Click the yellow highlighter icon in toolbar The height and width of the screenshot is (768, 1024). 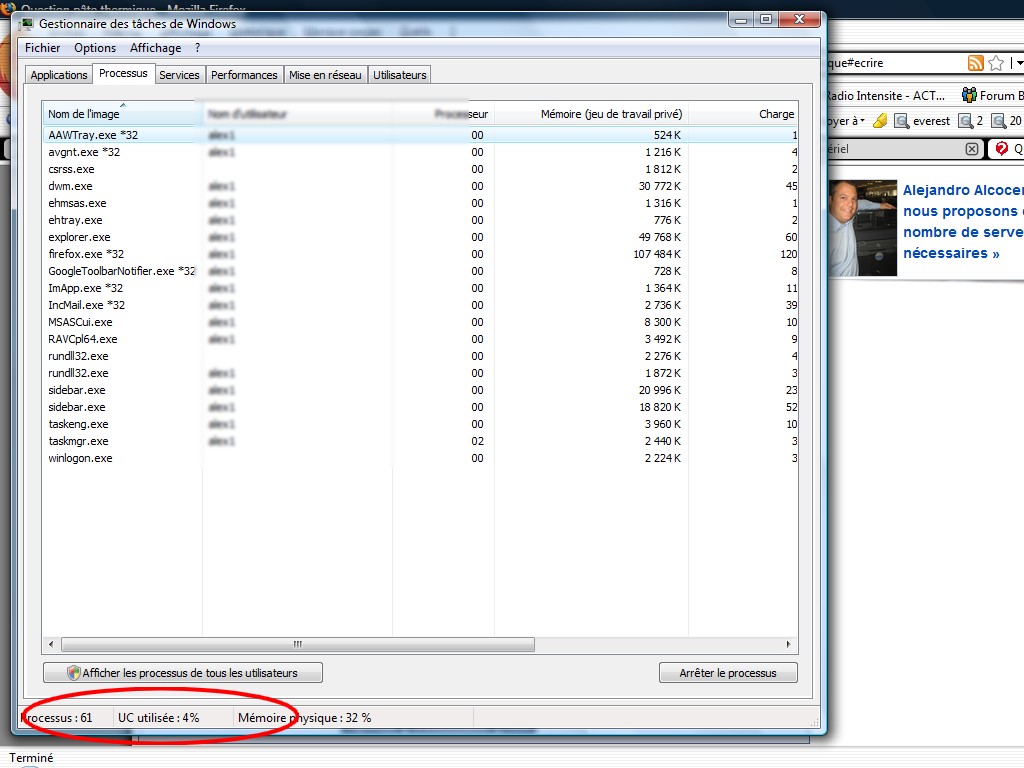coord(879,121)
